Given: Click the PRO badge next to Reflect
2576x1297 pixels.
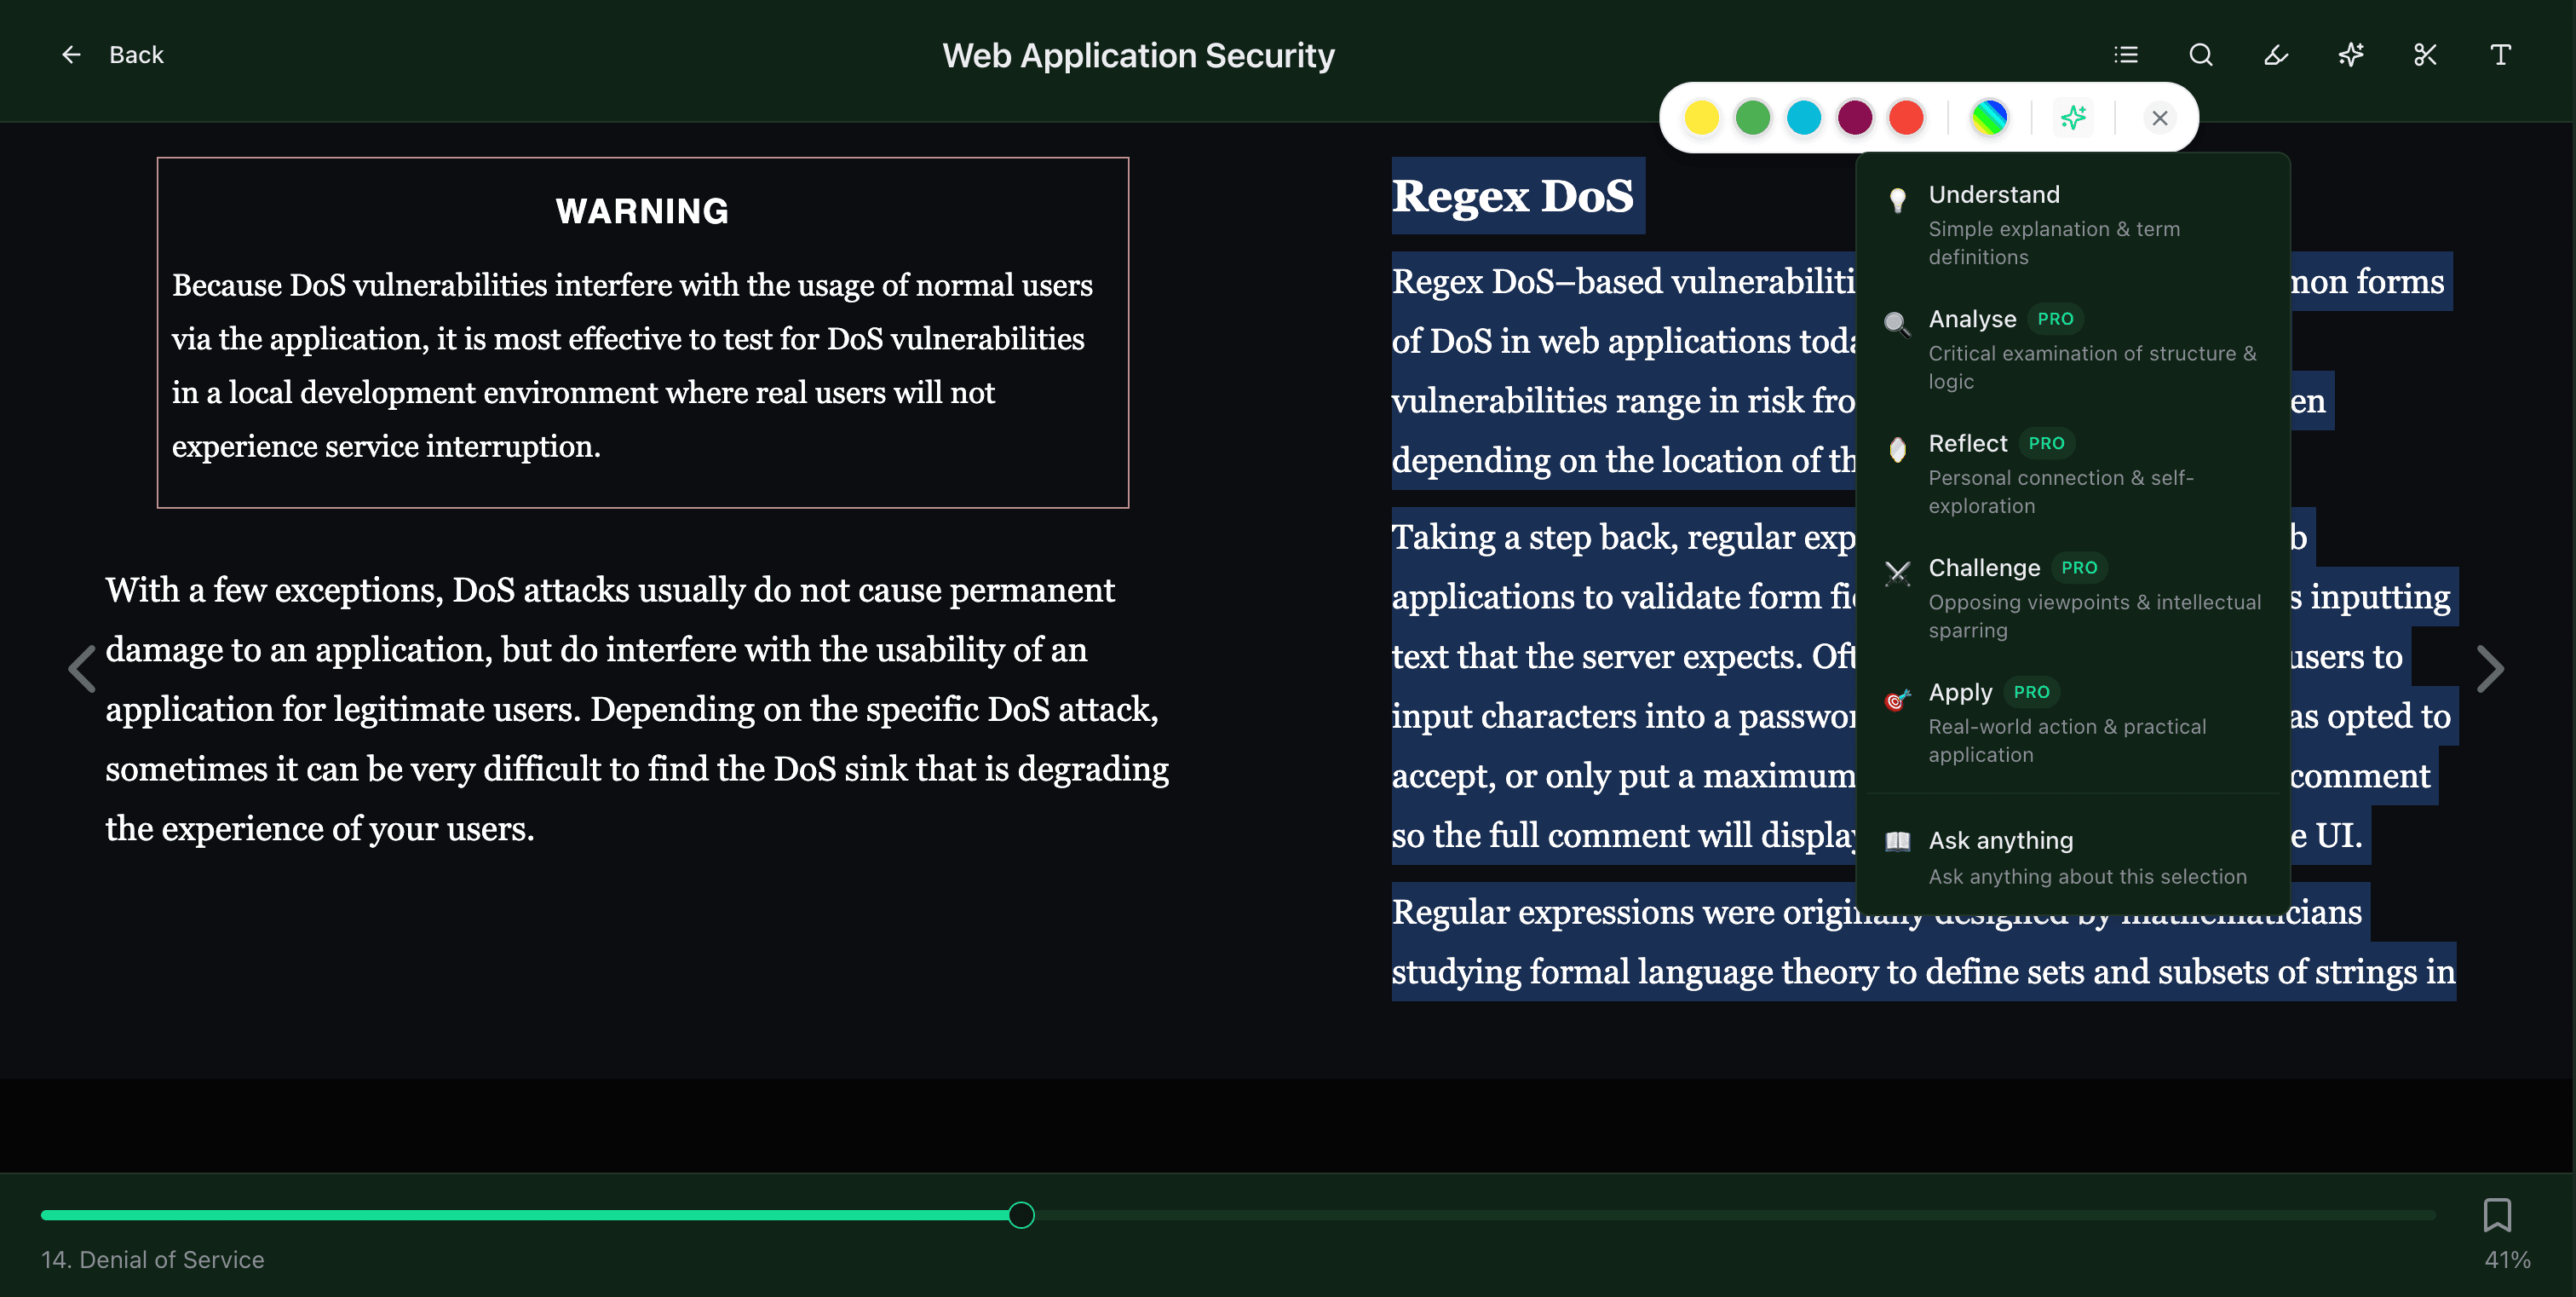Looking at the screenshot, I should [2046, 443].
